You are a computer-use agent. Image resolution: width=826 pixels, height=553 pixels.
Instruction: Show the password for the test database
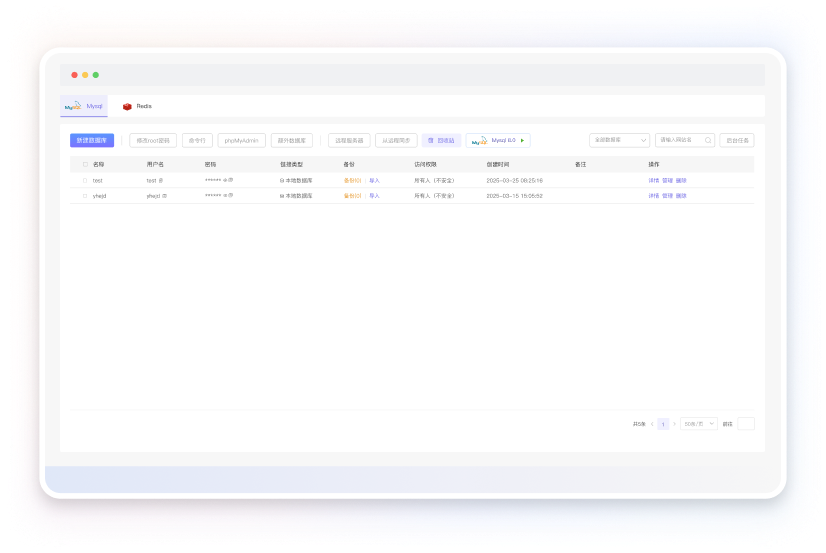coord(225,180)
